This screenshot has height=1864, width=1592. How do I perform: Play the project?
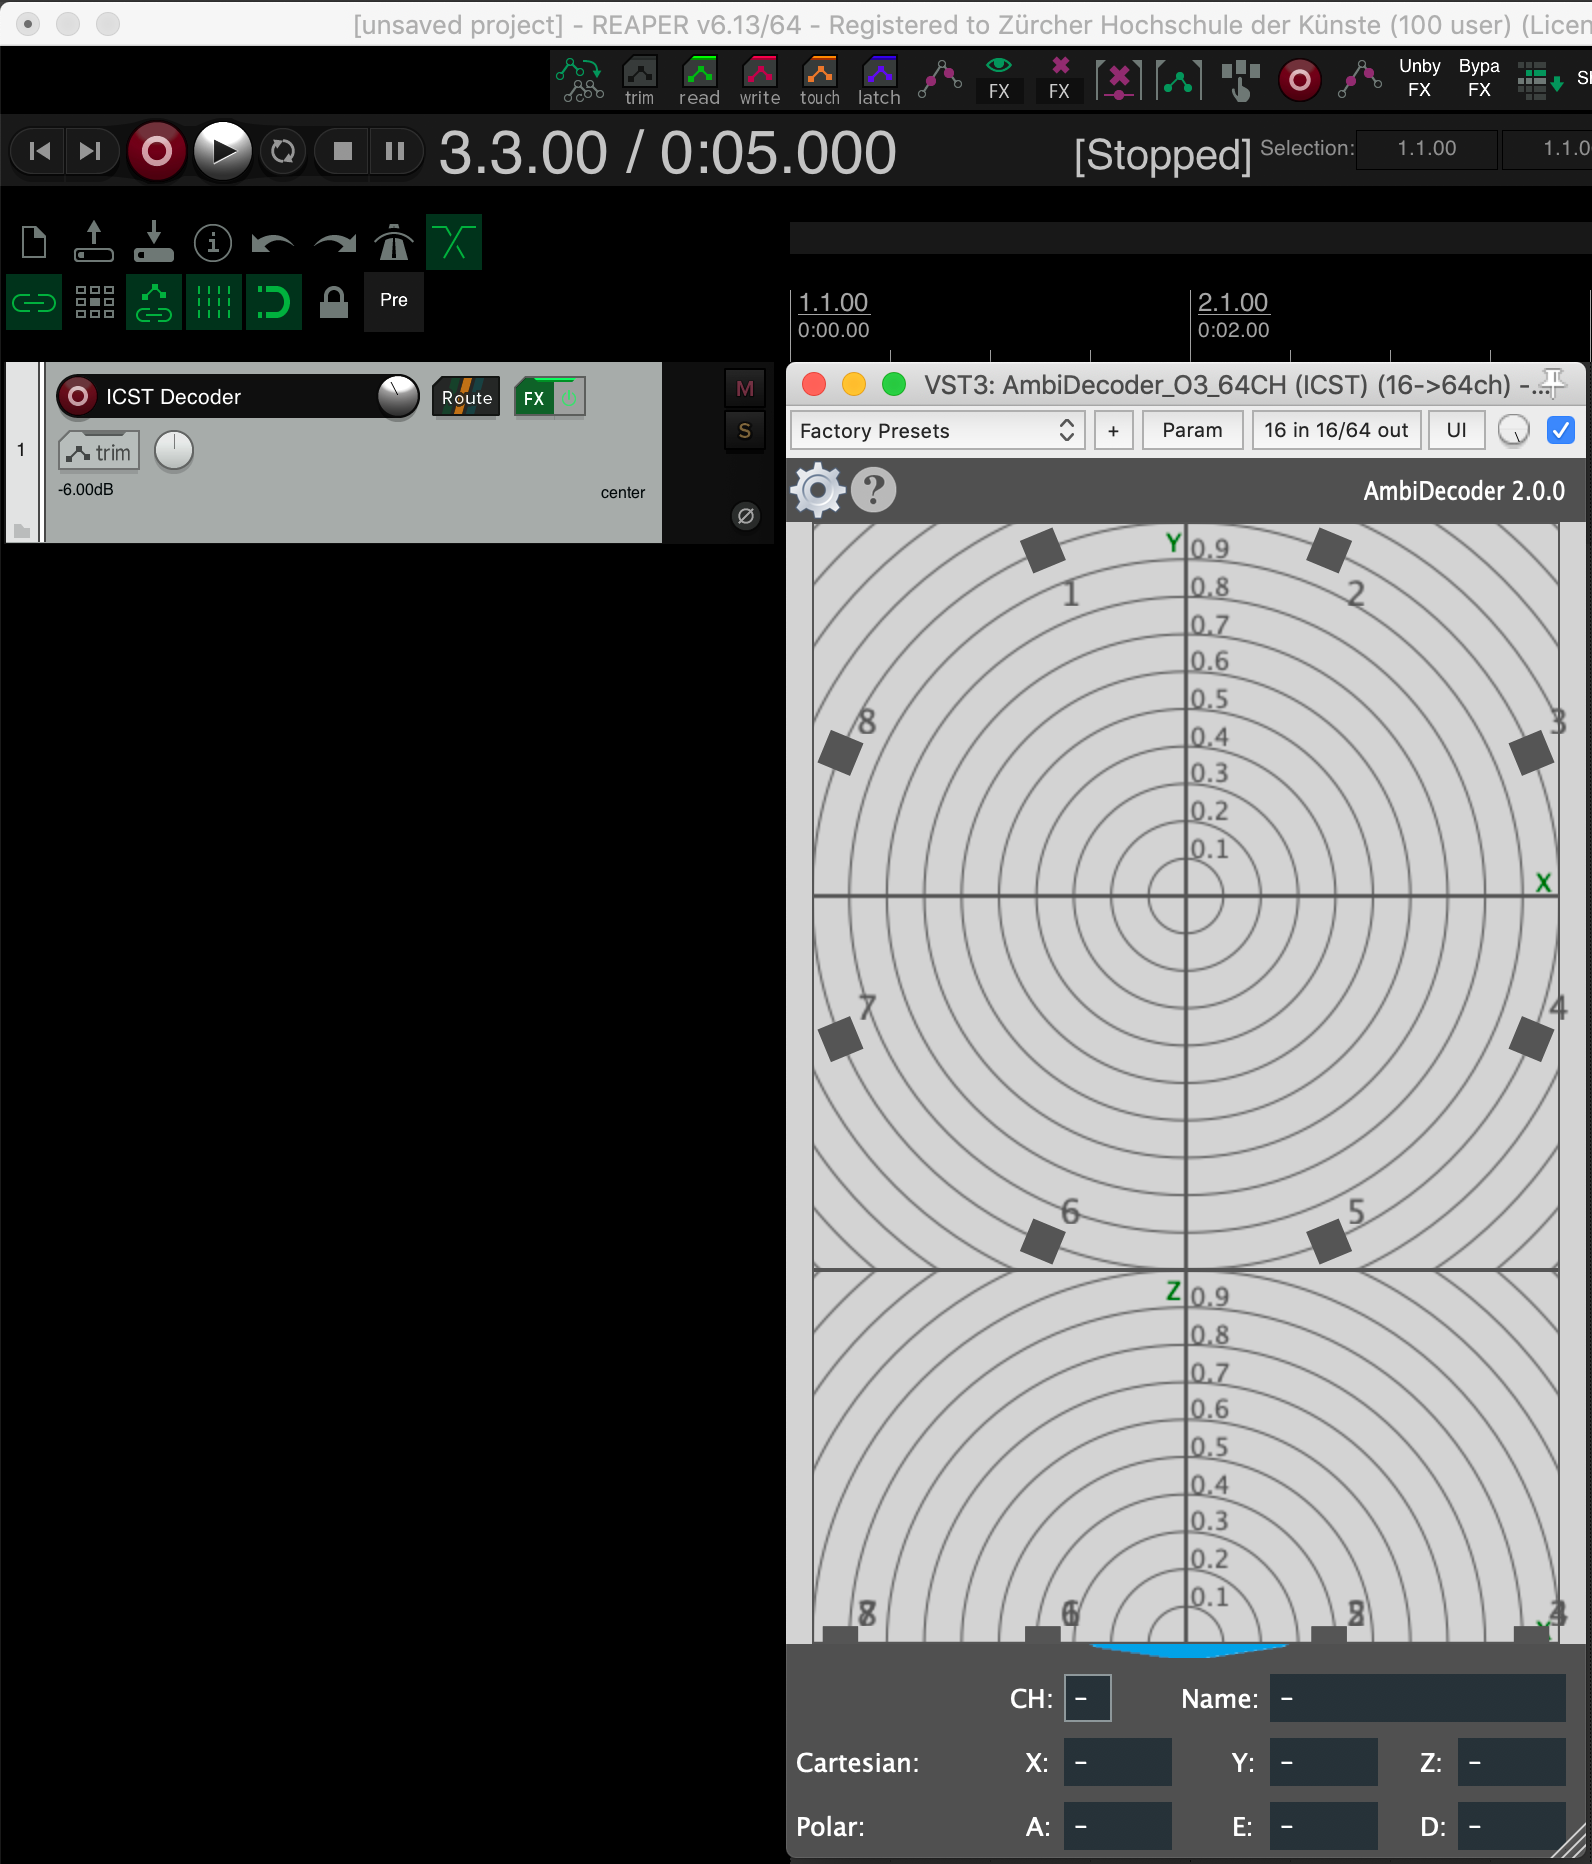(222, 151)
